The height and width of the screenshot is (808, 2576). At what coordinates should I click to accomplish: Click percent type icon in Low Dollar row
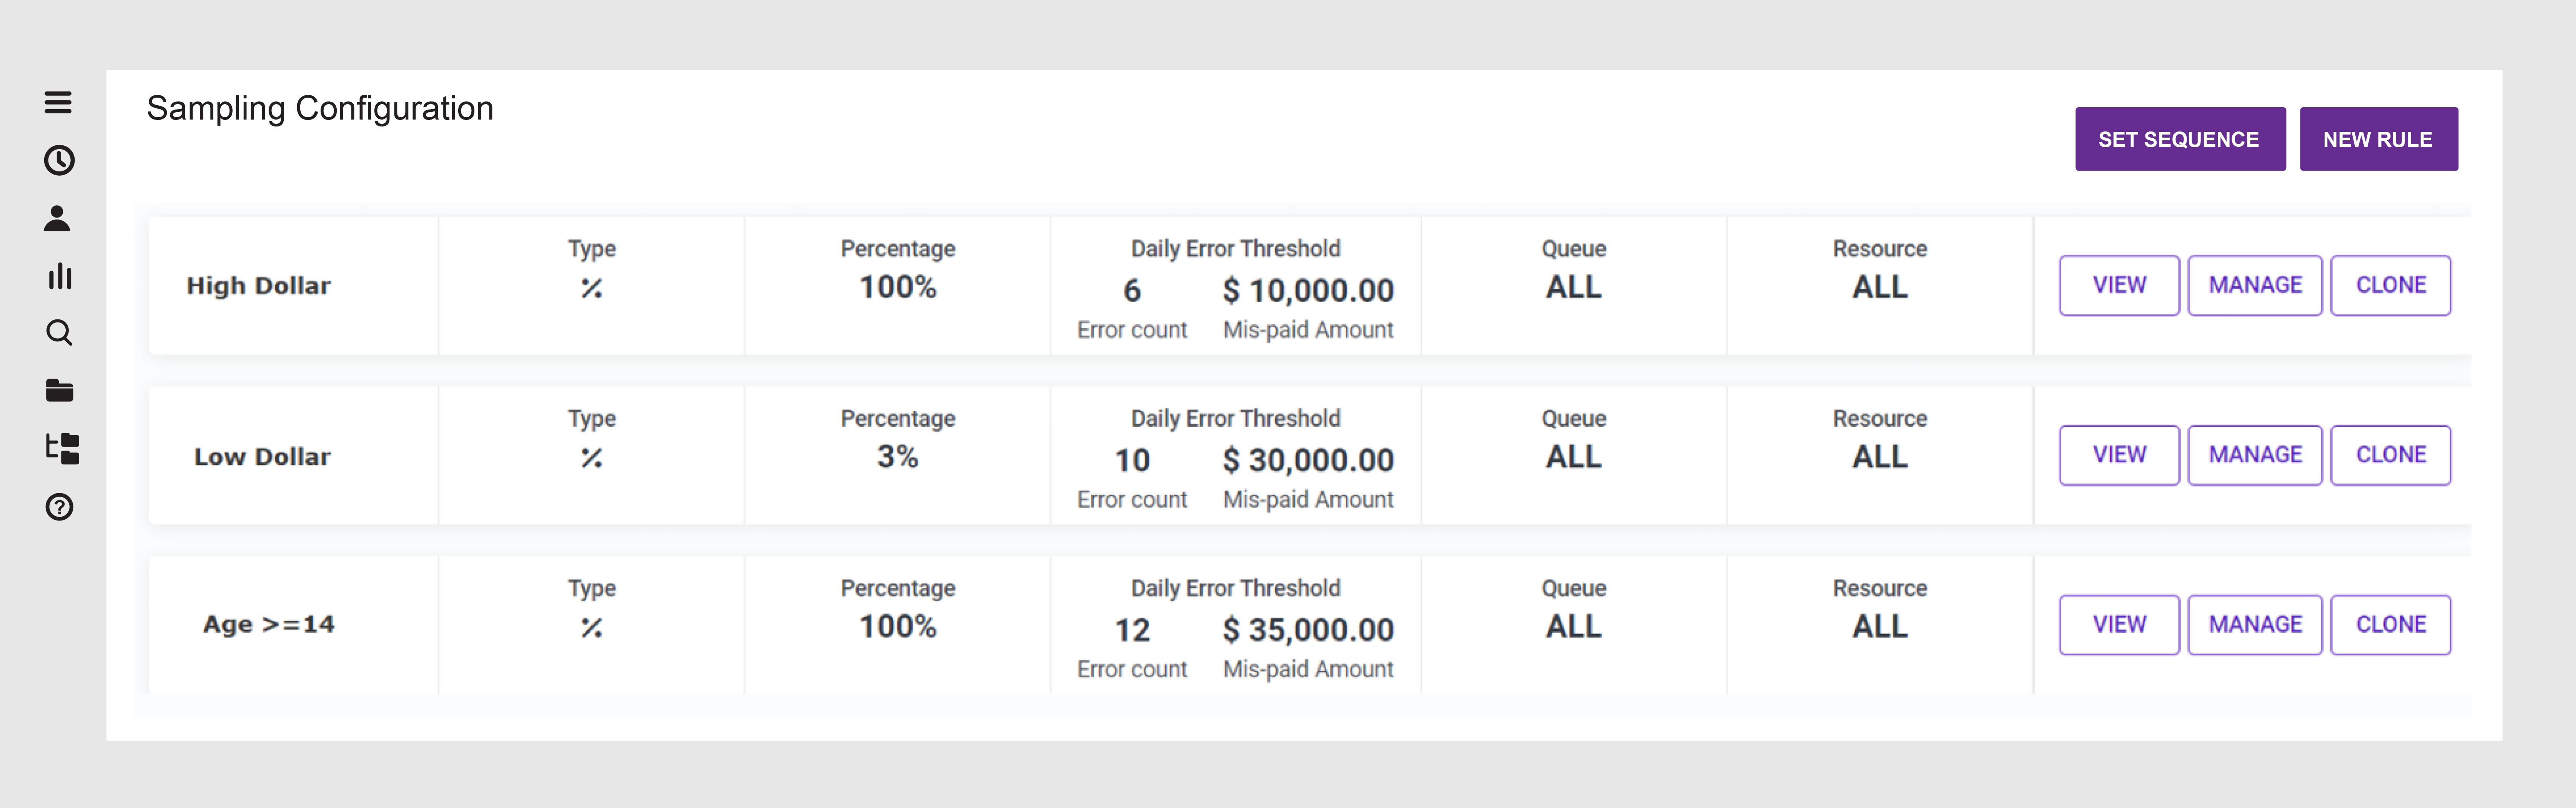click(592, 458)
